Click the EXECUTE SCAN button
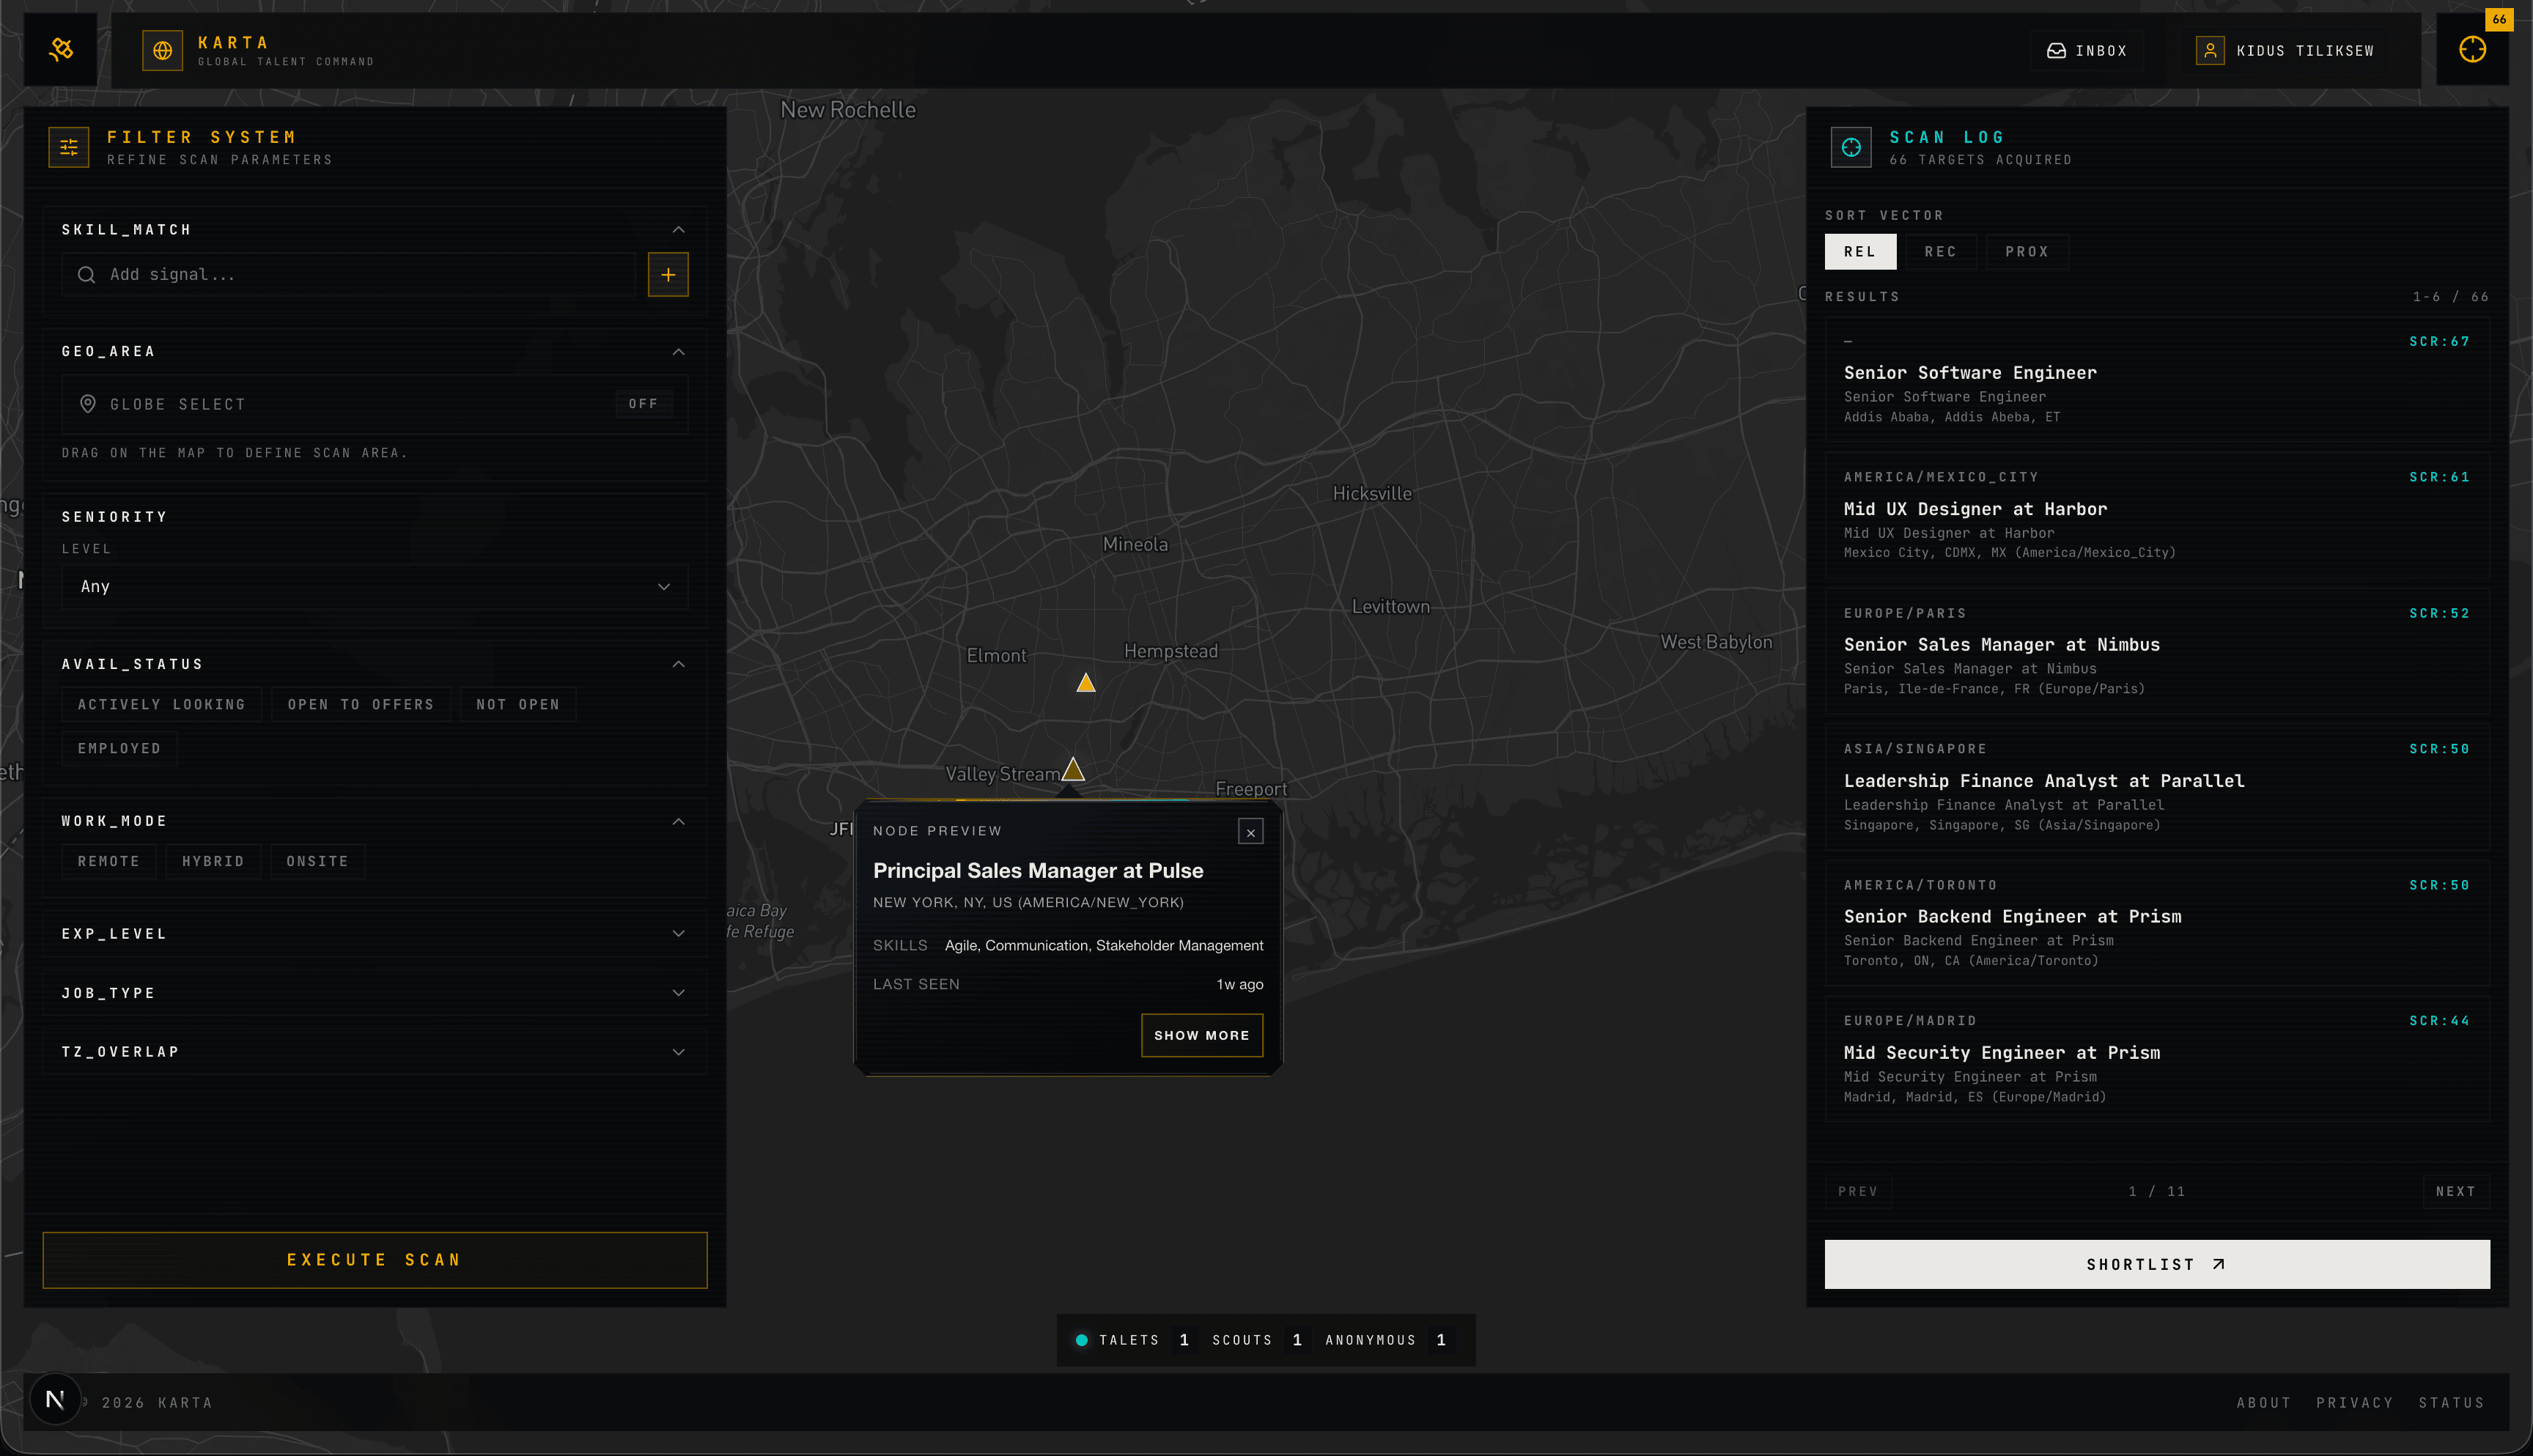2533x1456 pixels. click(374, 1260)
